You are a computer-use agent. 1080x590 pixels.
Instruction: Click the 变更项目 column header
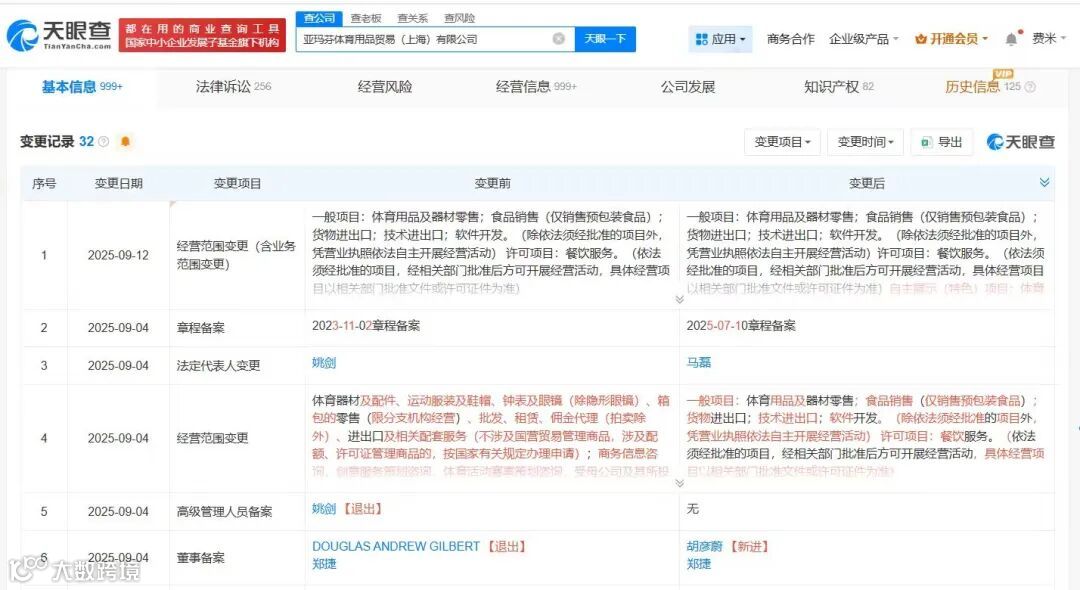(238, 183)
